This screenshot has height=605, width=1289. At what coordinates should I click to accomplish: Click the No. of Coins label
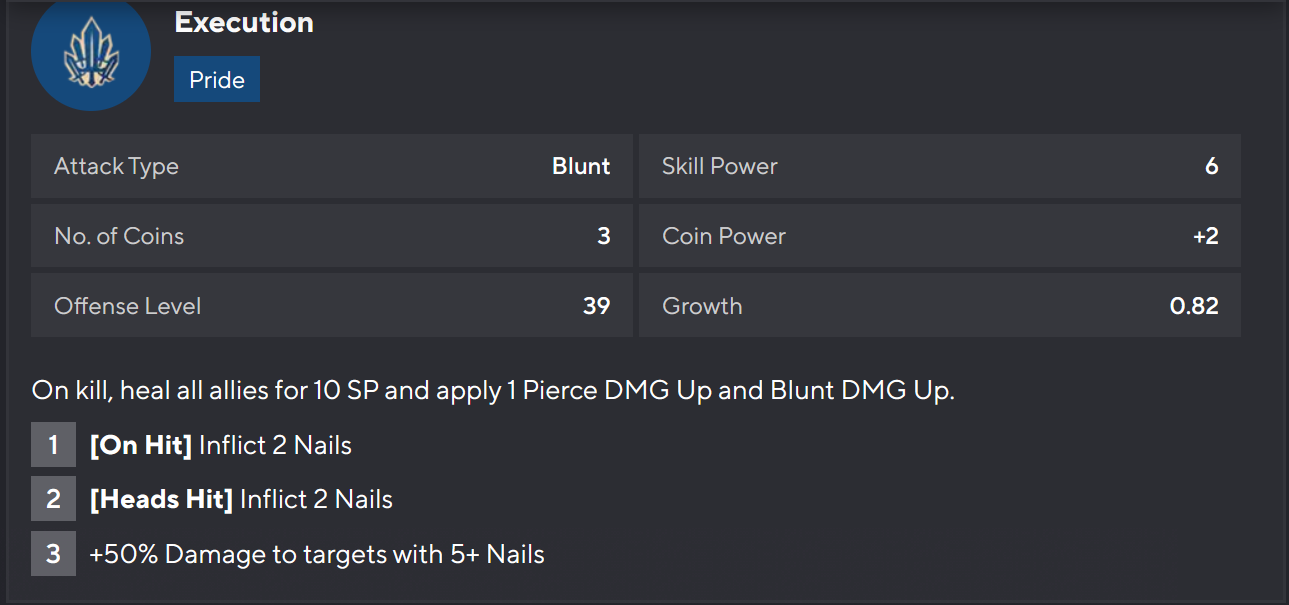click(119, 236)
